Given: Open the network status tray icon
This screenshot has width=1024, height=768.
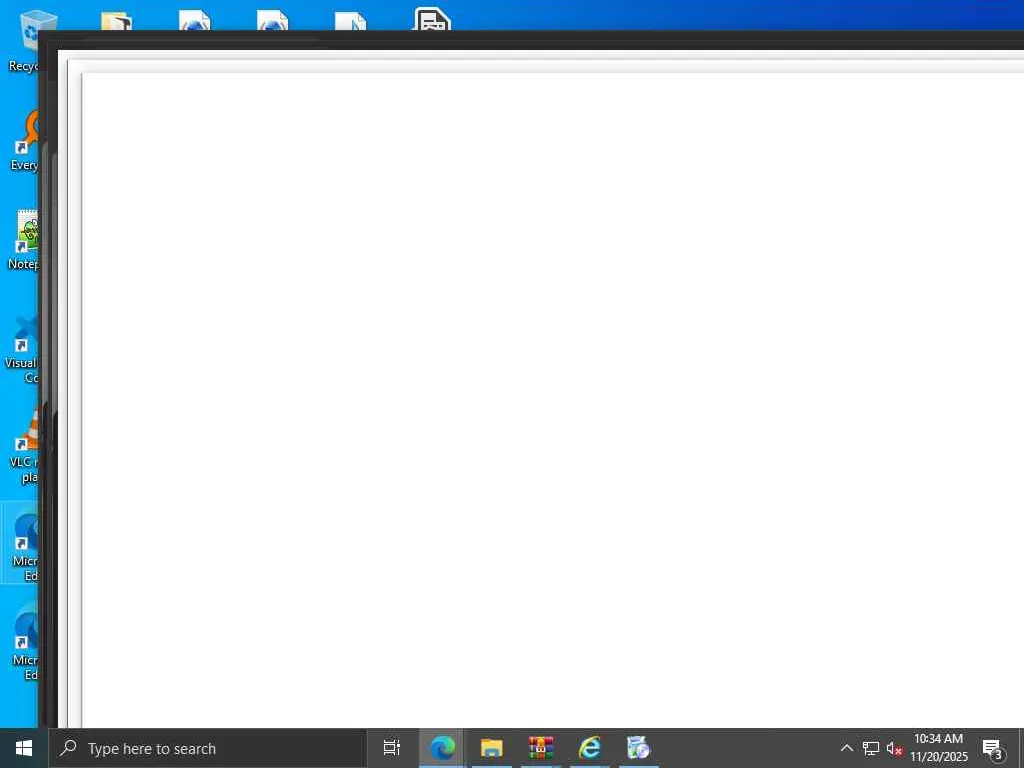Looking at the screenshot, I should tap(871, 748).
